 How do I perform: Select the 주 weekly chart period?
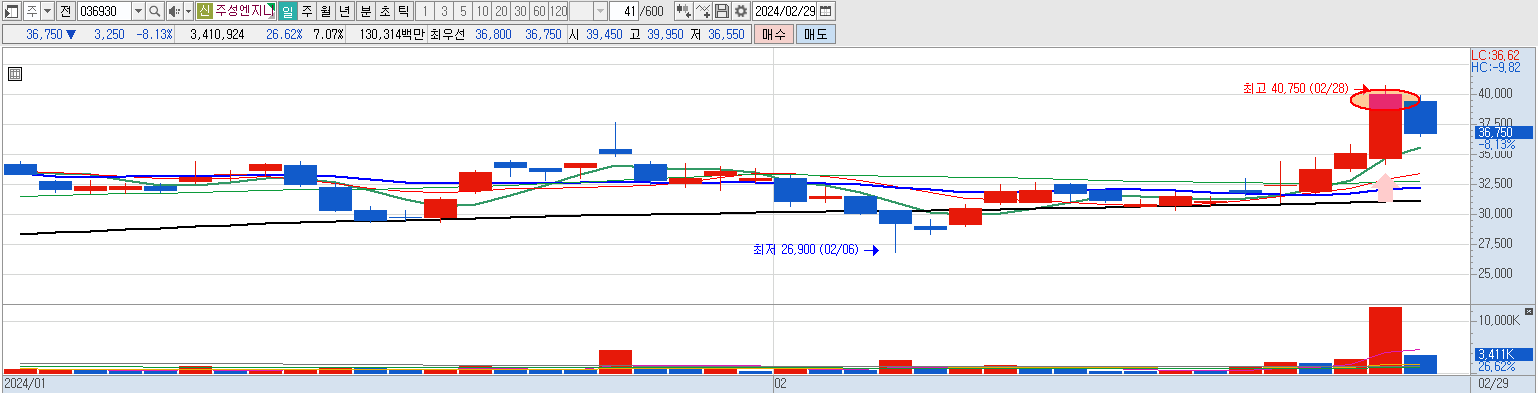(x=306, y=12)
